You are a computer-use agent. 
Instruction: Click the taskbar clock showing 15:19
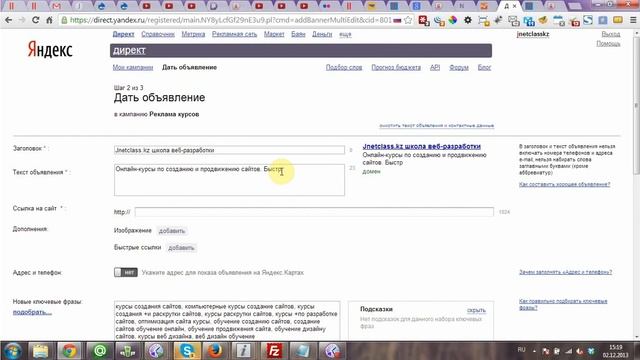(616, 351)
